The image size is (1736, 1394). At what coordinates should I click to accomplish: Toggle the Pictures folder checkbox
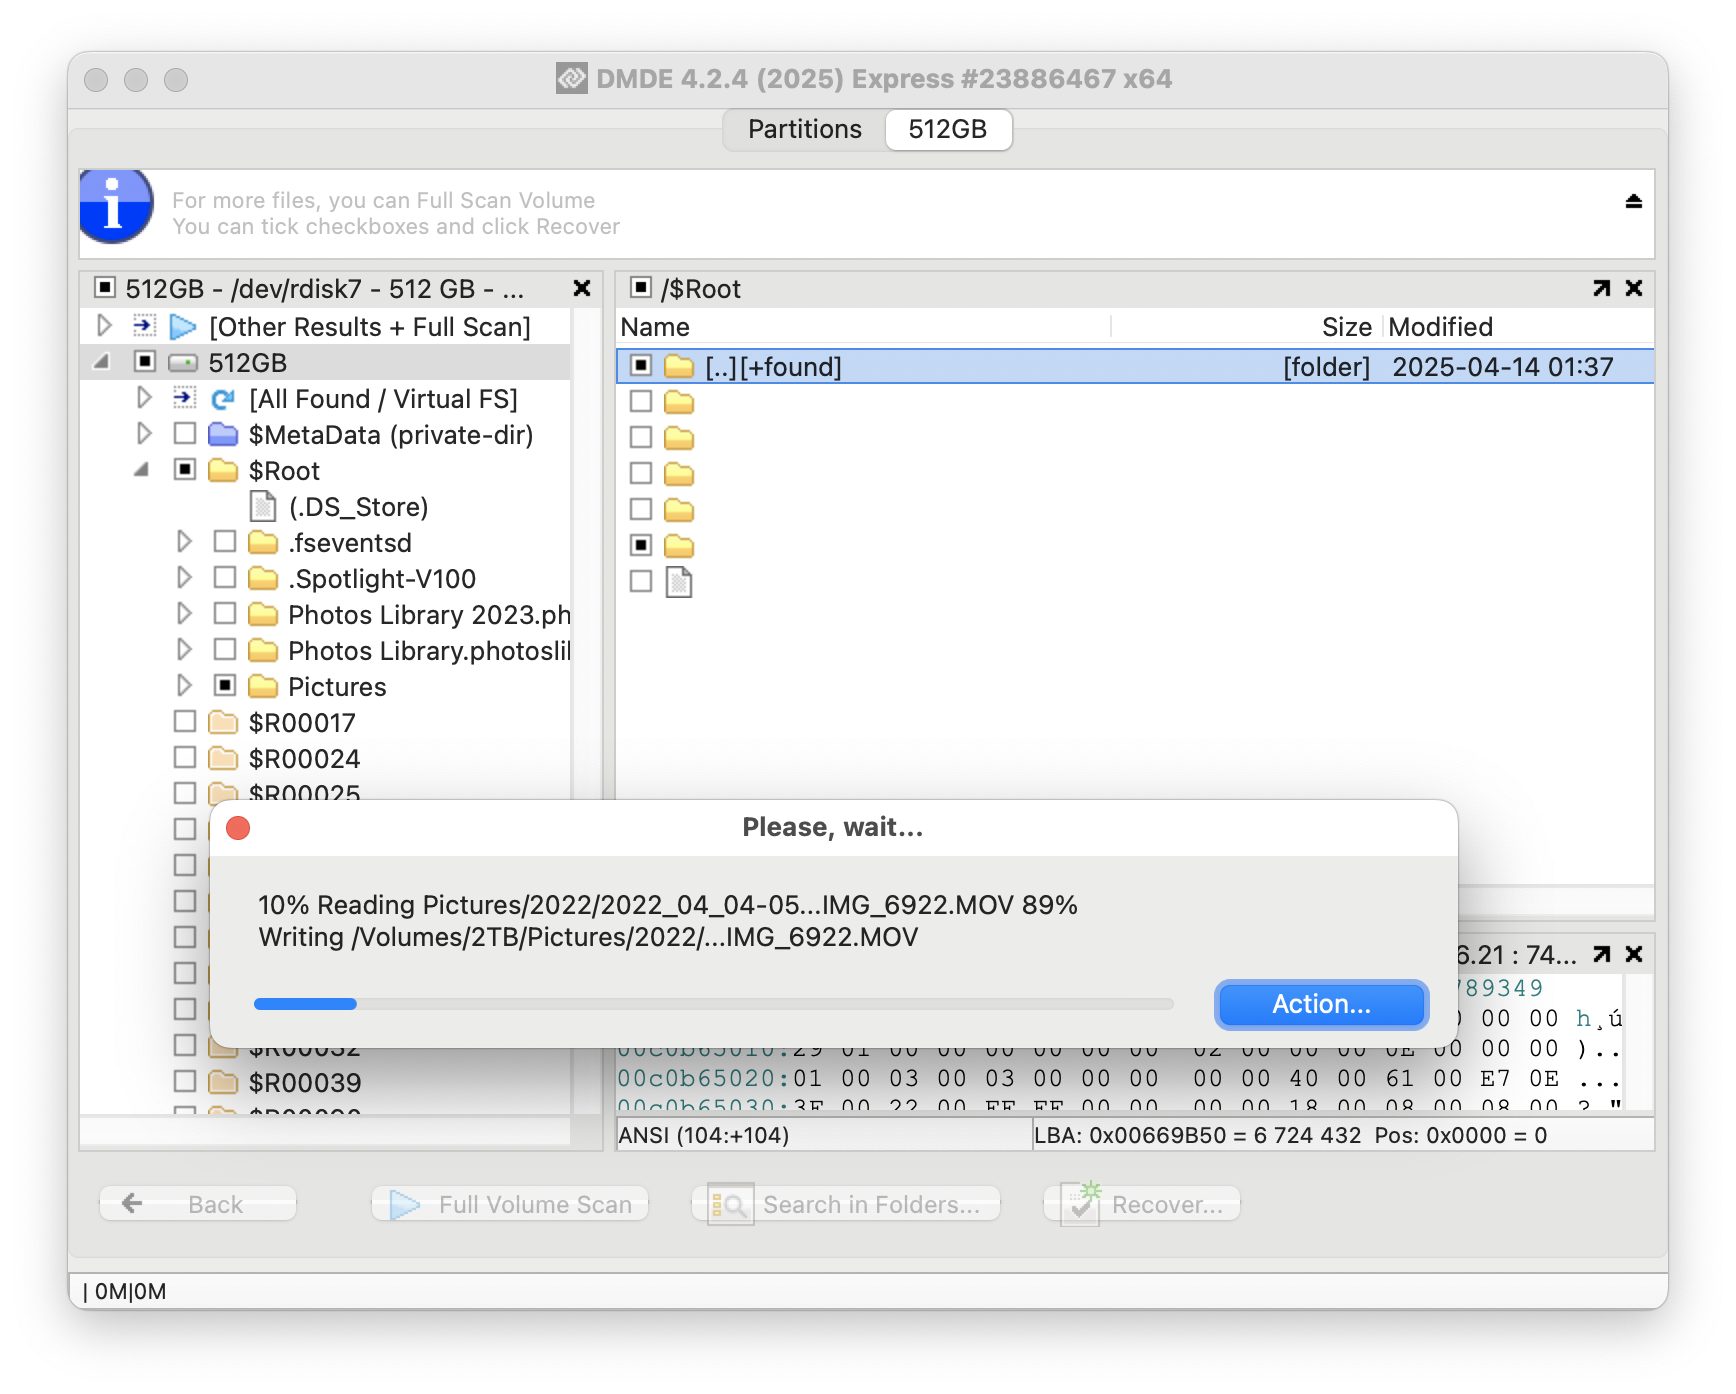225,685
